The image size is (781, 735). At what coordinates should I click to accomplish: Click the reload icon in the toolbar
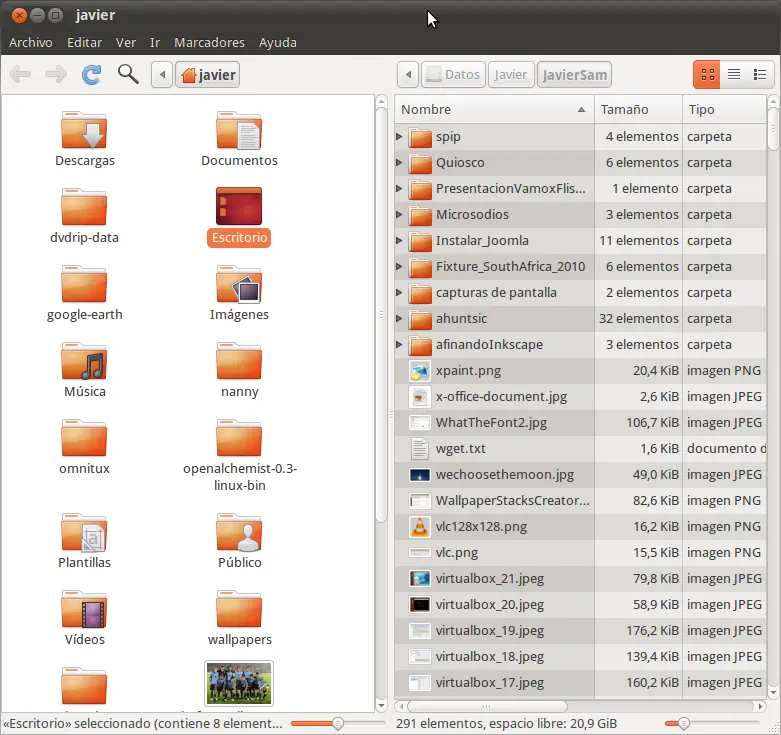coord(91,75)
